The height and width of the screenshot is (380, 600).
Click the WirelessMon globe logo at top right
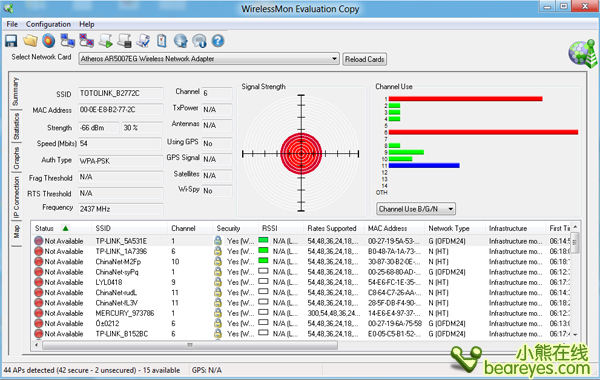pyautogui.click(x=583, y=53)
